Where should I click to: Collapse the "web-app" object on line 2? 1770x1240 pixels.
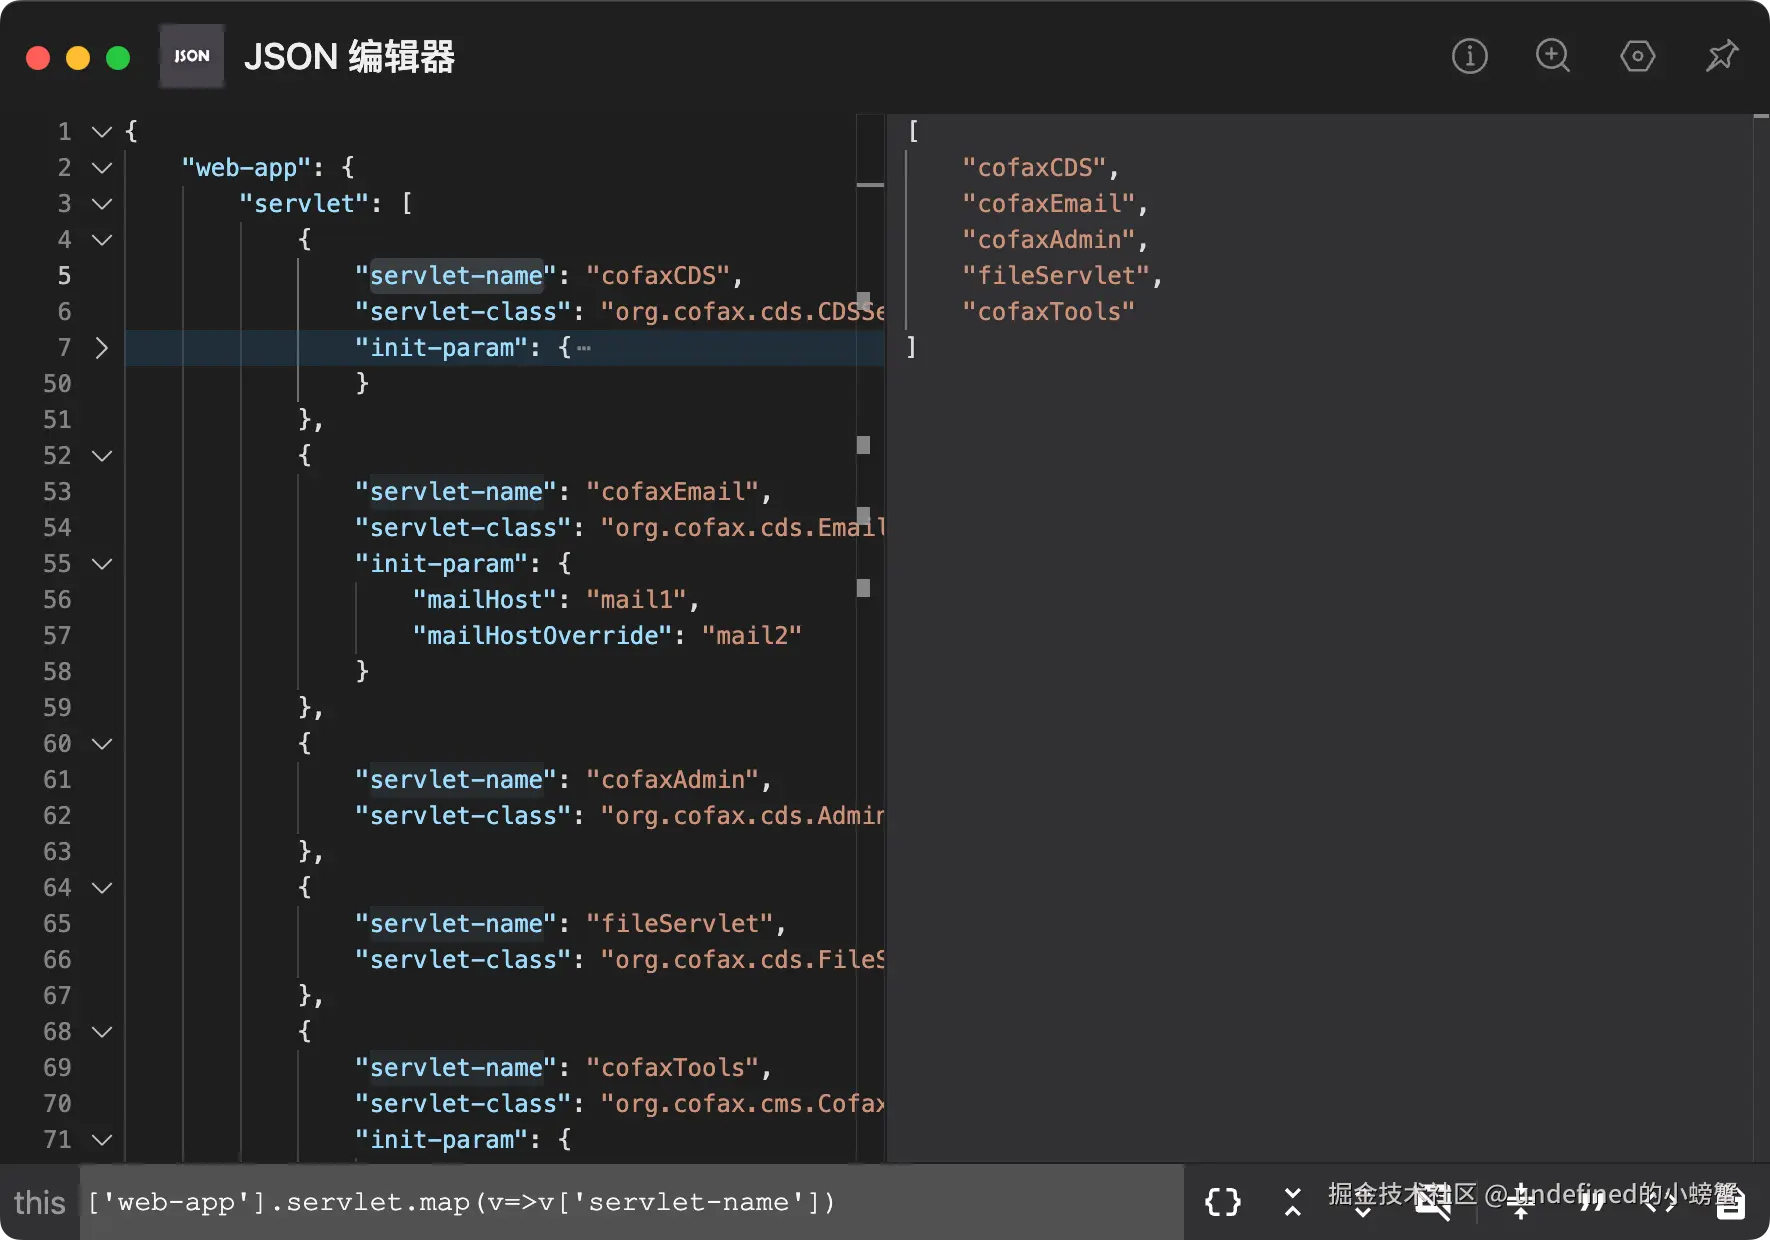point(101,167)
